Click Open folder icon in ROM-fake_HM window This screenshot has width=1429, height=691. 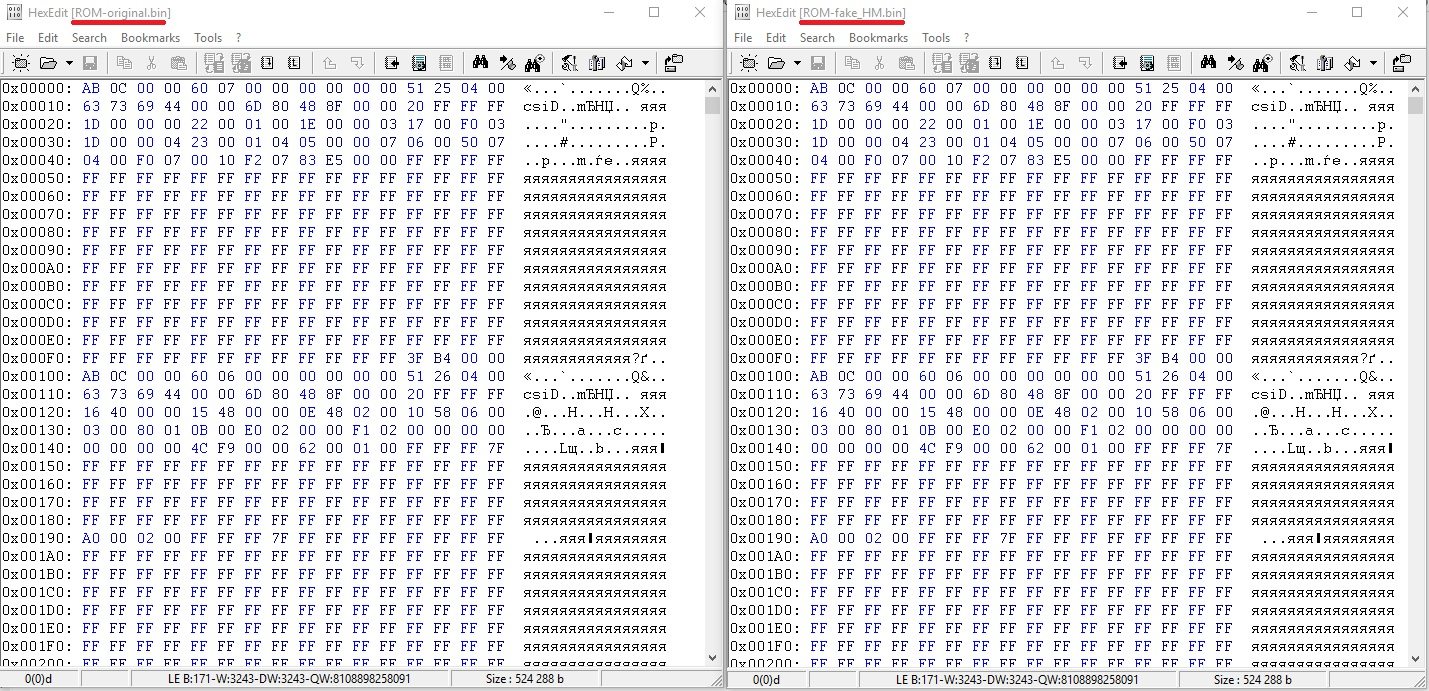pyautogui.click(x=775, y=63)
